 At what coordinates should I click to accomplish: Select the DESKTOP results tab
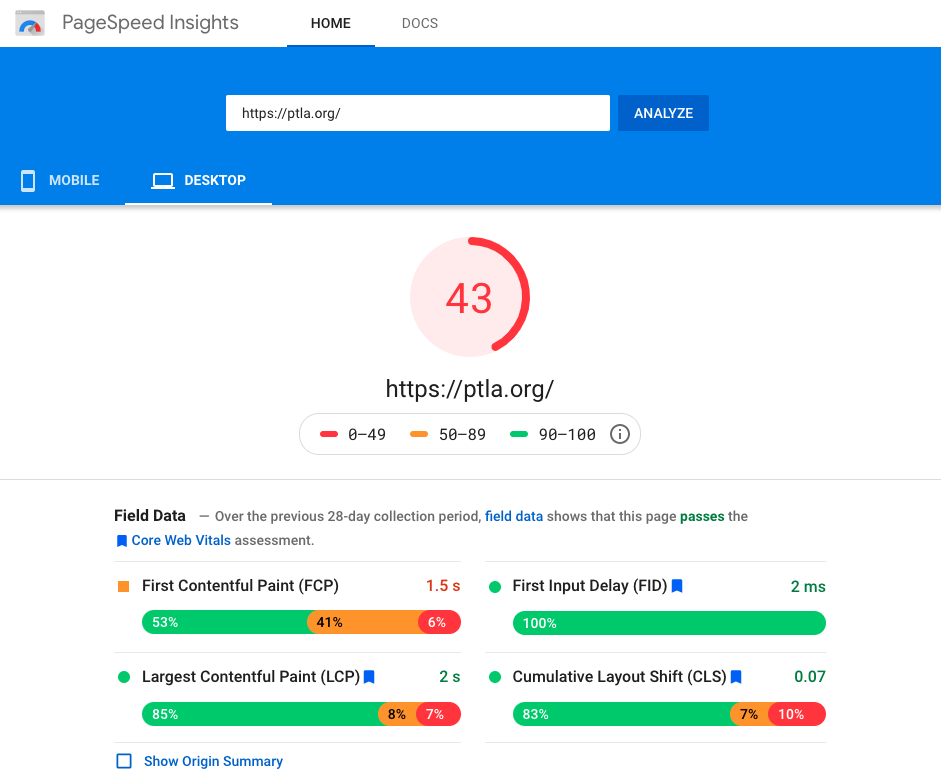tap(199, 181)
